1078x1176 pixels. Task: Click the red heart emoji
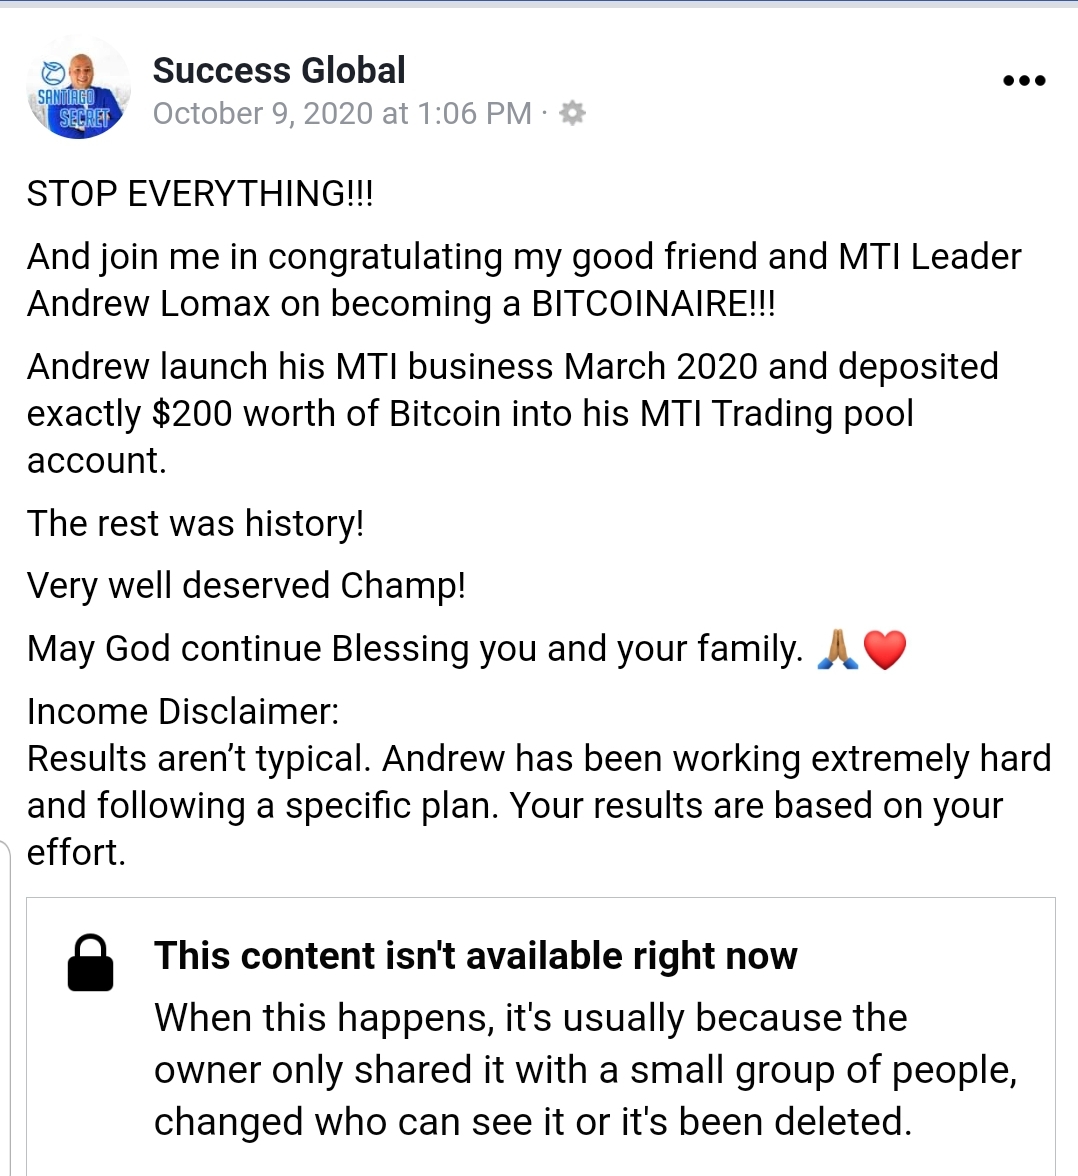click(884, 650)
